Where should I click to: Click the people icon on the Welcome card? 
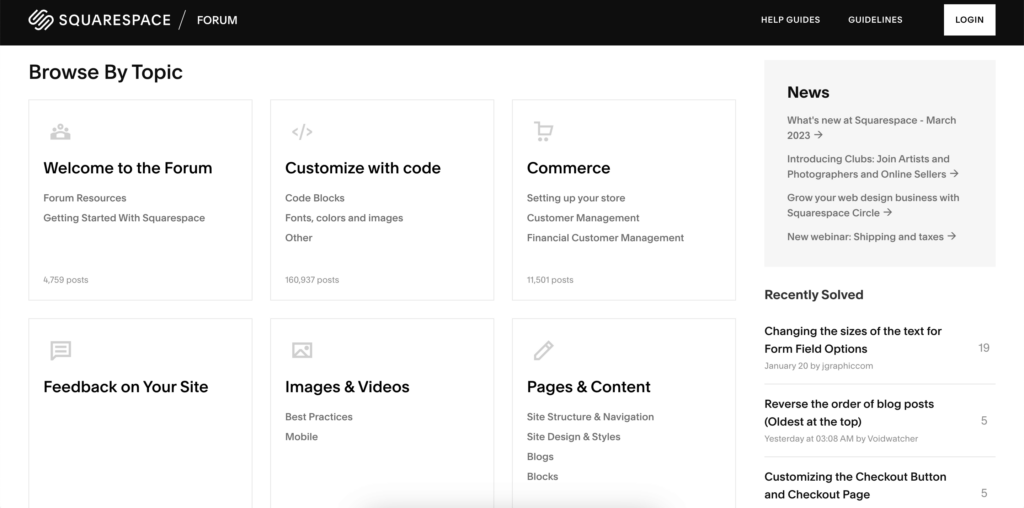pos(60,132)
